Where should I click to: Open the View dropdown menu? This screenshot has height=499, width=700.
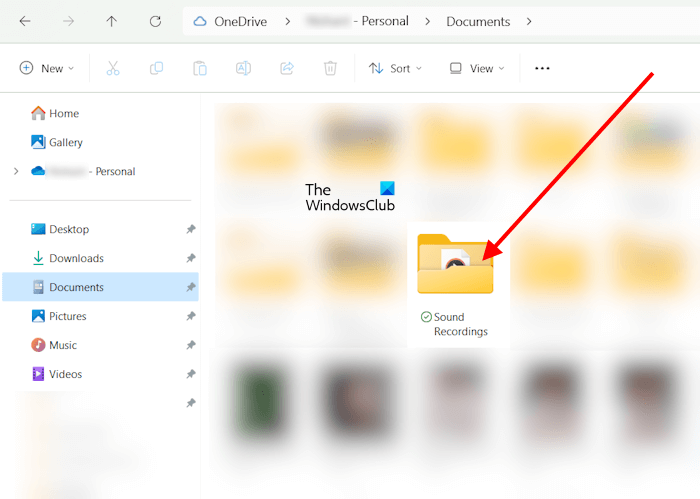pos(477,68)
